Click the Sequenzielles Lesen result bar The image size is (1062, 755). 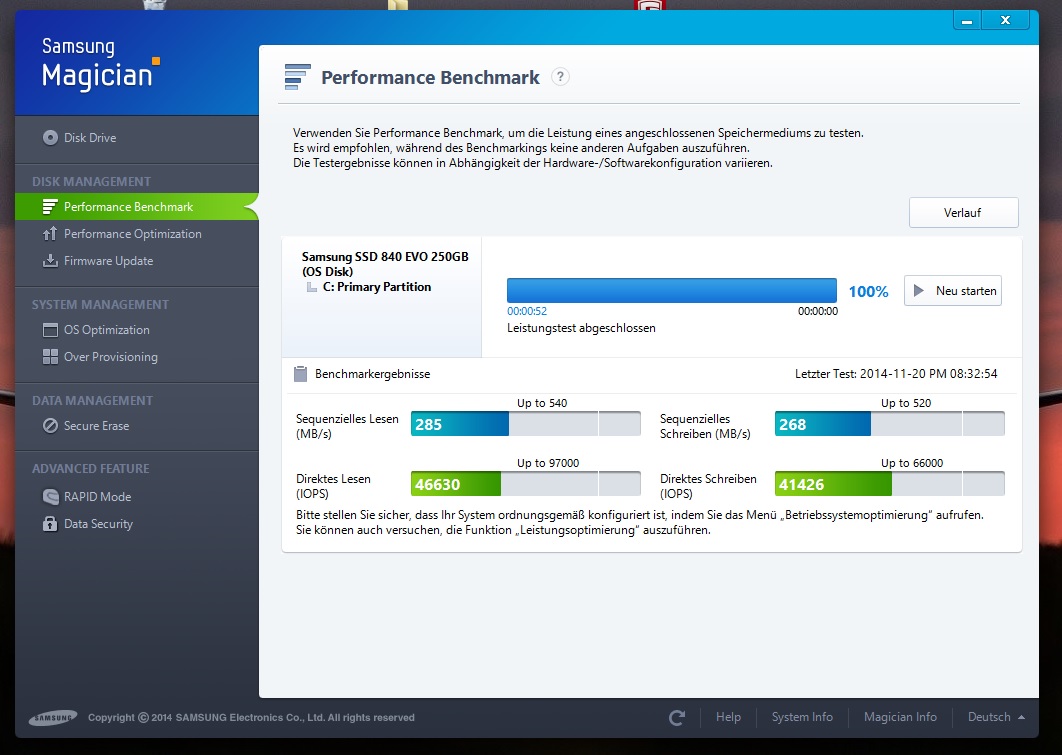click(x=526, y=424)
